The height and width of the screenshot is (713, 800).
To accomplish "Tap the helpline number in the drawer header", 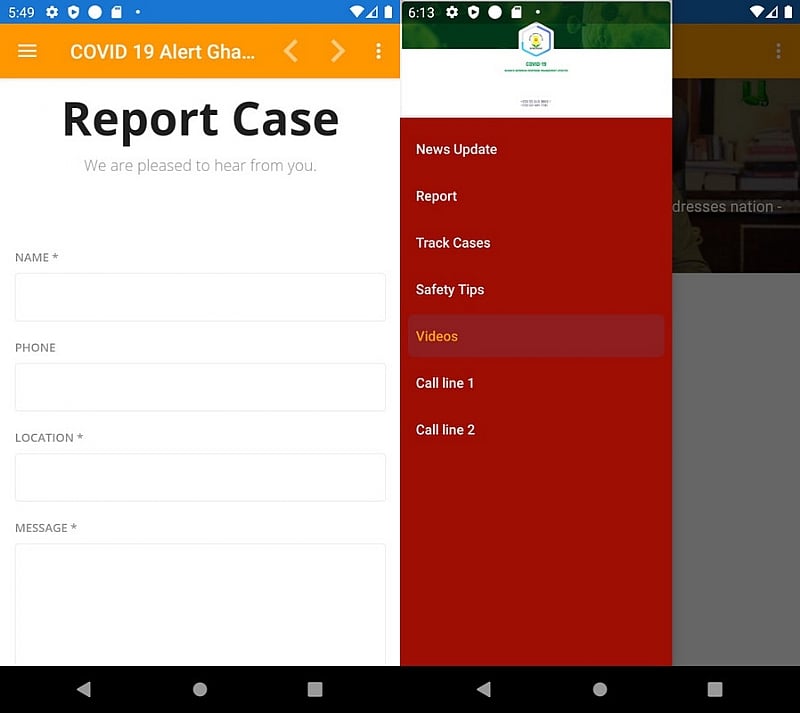I will click(x=536, y=101).
